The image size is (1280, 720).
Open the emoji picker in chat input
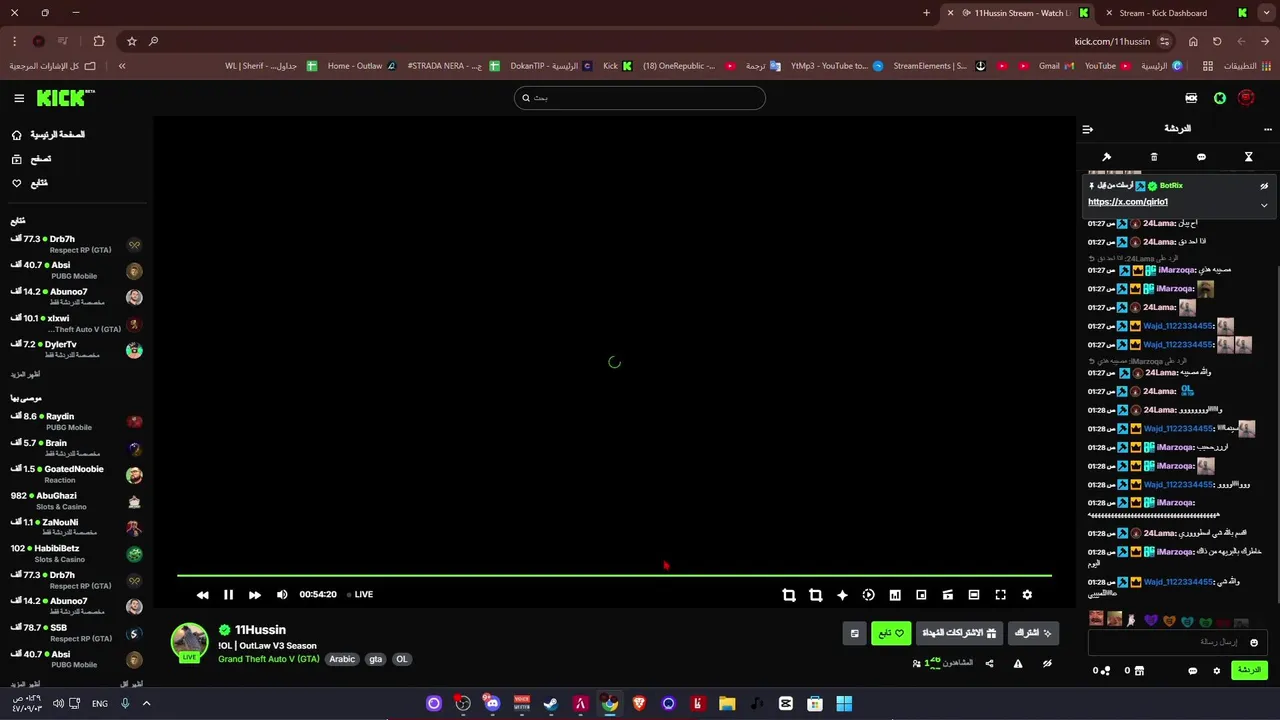tap(1254, 642)
